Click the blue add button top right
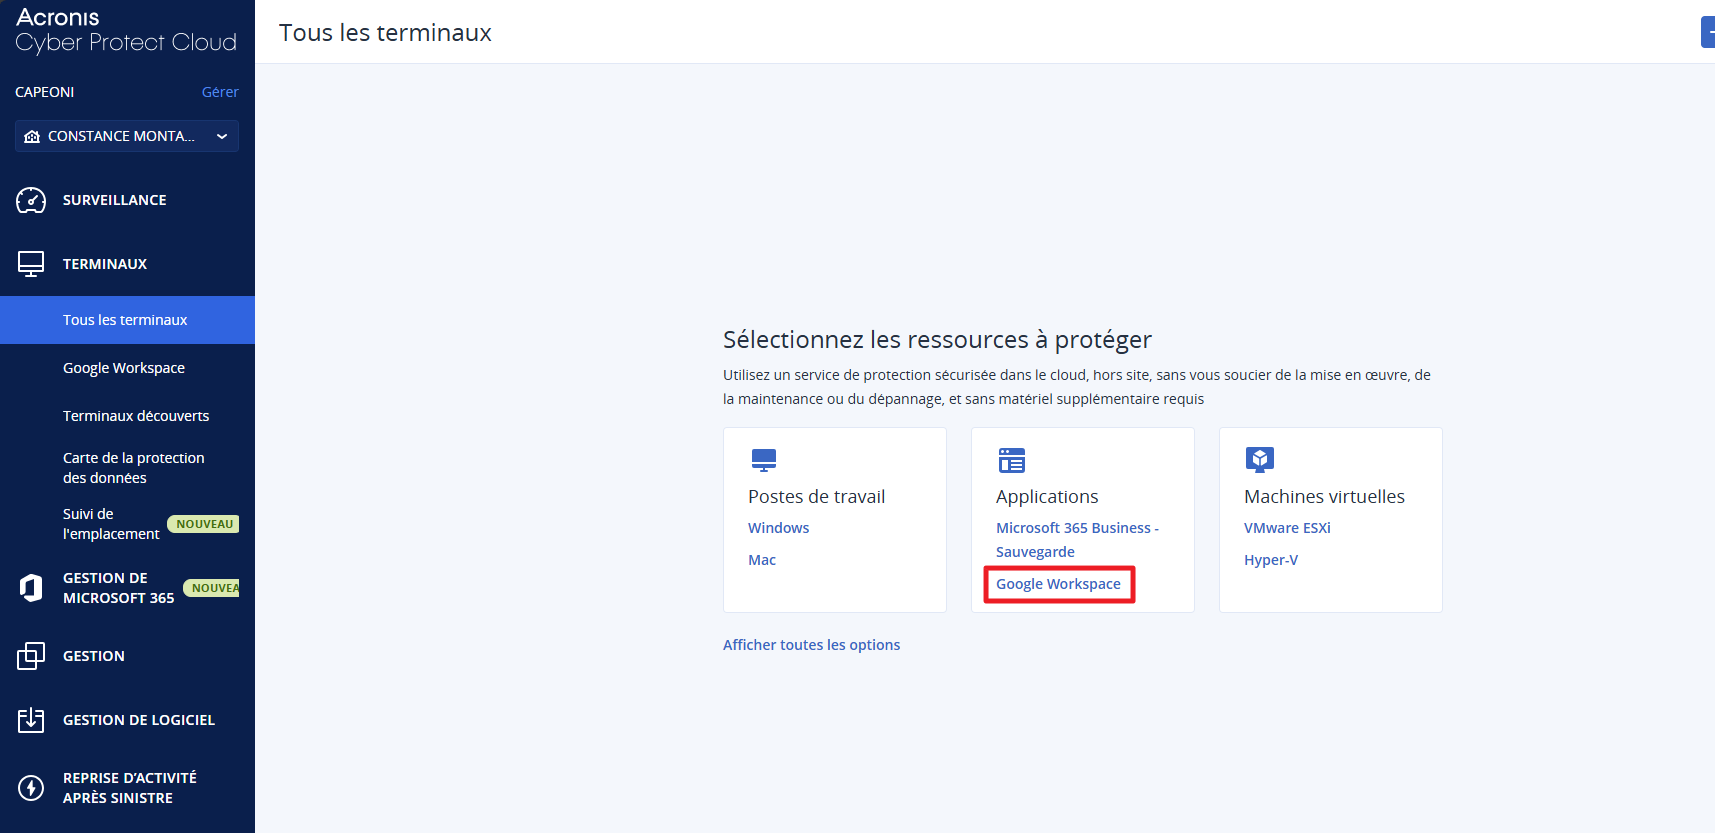The width and height of the screenshot is (1715, 833). pyautogui.click(x=1708, y=32)
